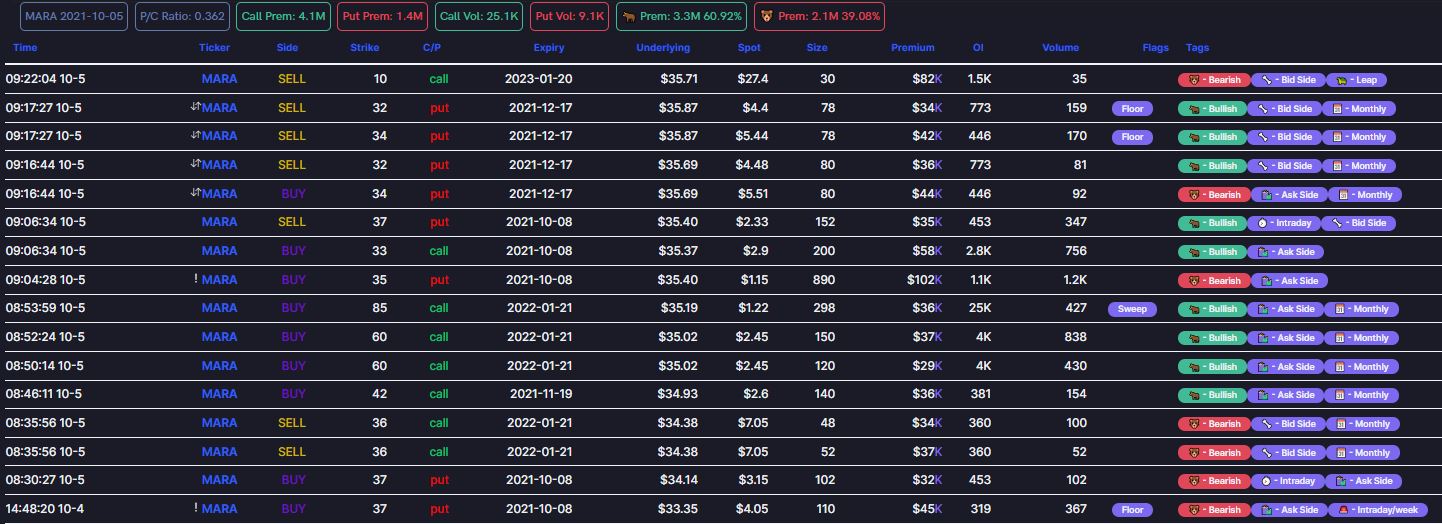Click the swap-arrows icon in the $44K premium row
Viewport: 1442px width, 524px height.
[195, 193]
